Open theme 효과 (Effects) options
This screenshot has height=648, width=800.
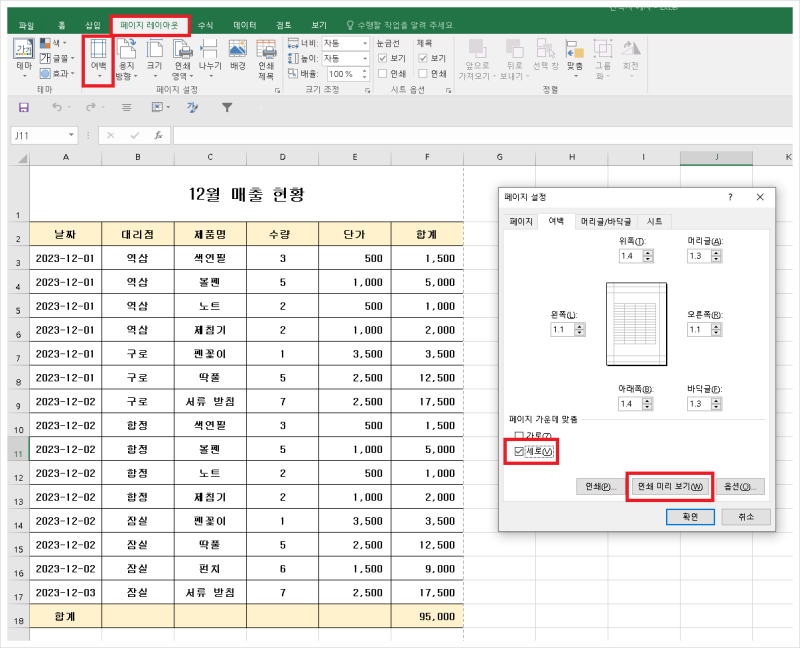57,73
